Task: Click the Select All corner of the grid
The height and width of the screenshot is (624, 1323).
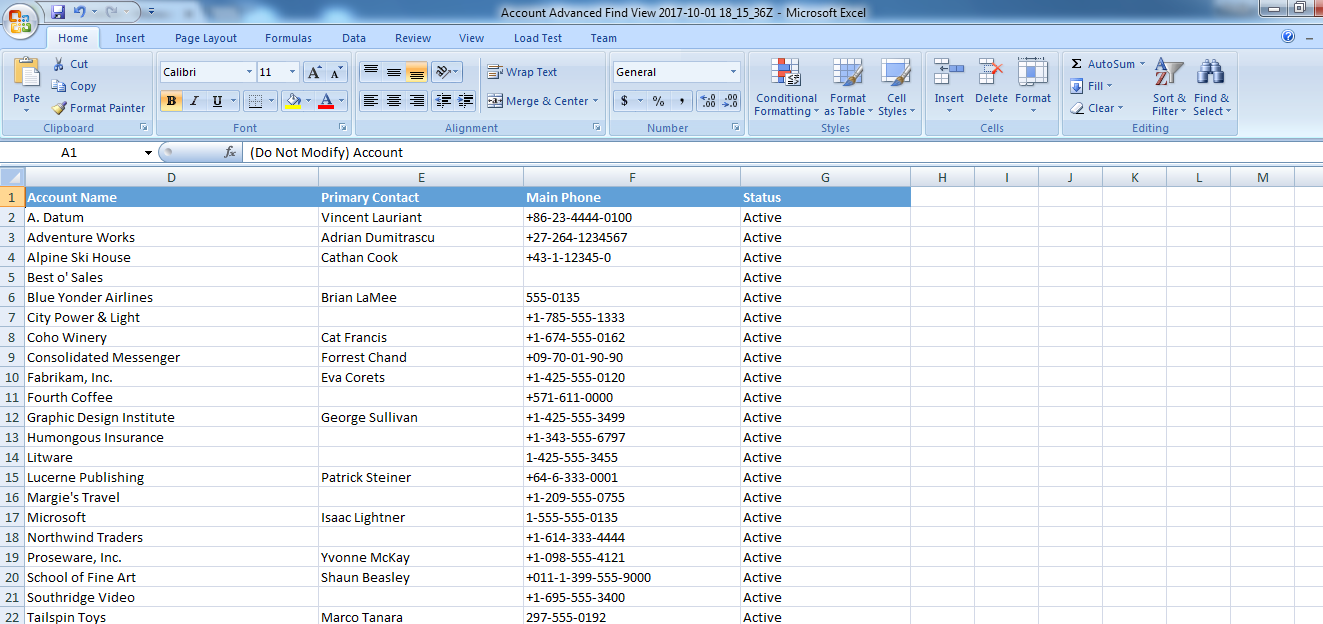Action: click(x=12, y=177)
